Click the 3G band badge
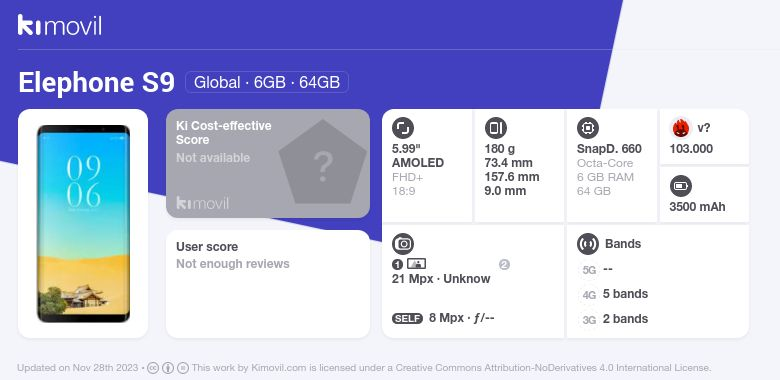The height and width of the screenshot is (380, 780). click(589, 320)
